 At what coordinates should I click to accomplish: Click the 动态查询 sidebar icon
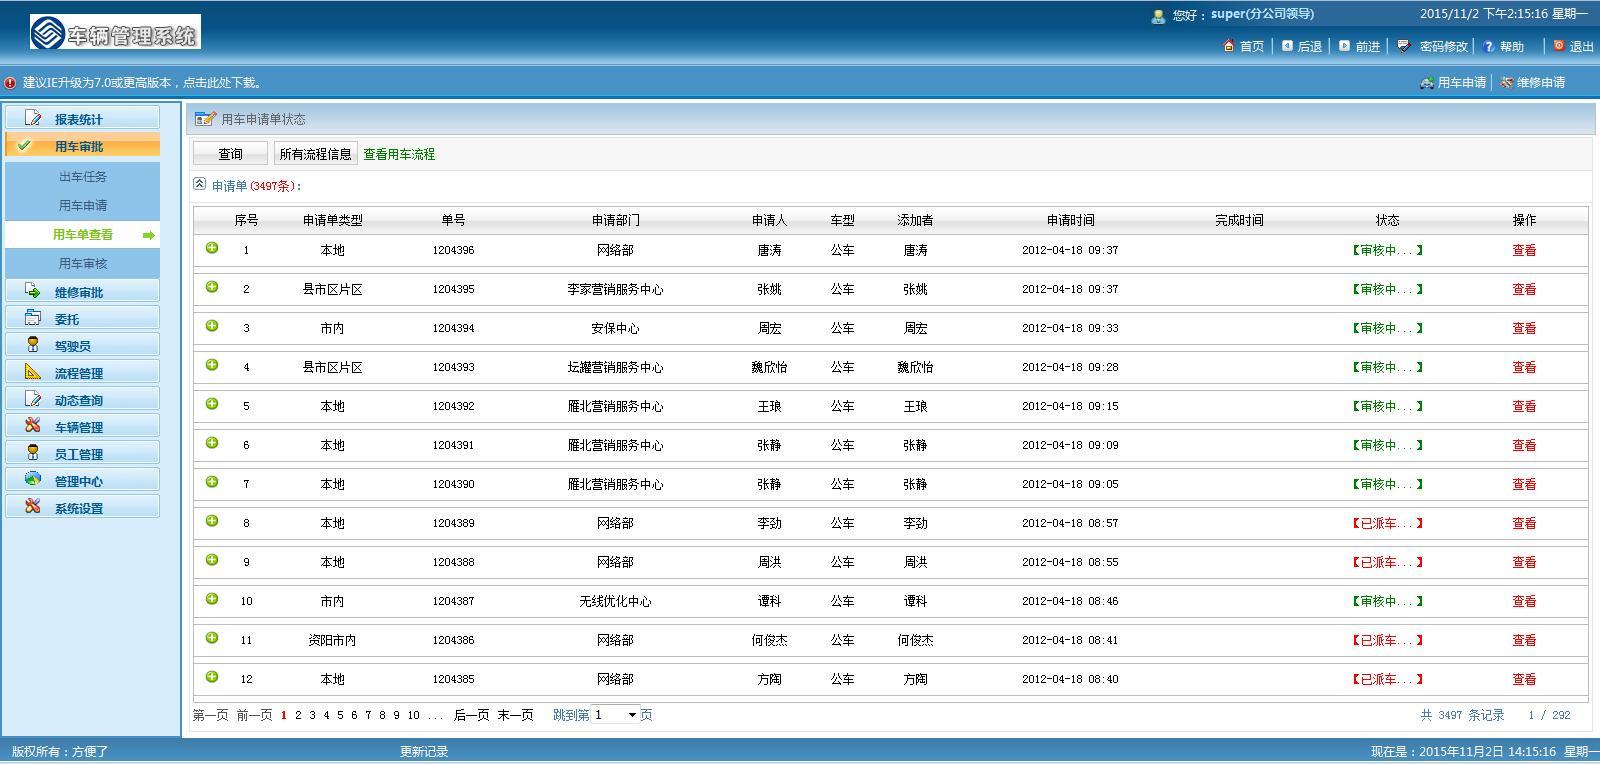pyautogui.click(x=33, y=399)
